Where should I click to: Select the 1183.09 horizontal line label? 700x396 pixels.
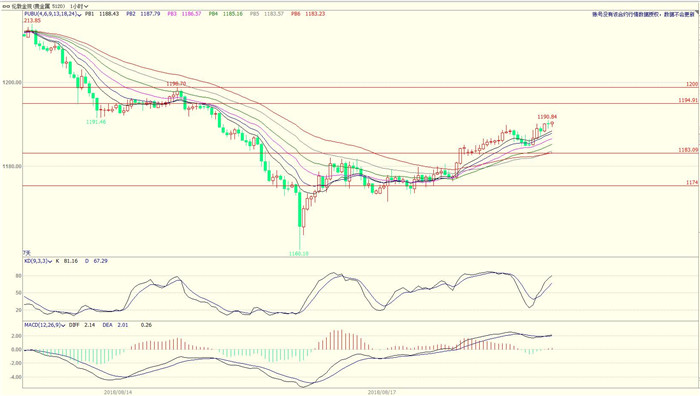click(688, 150)
